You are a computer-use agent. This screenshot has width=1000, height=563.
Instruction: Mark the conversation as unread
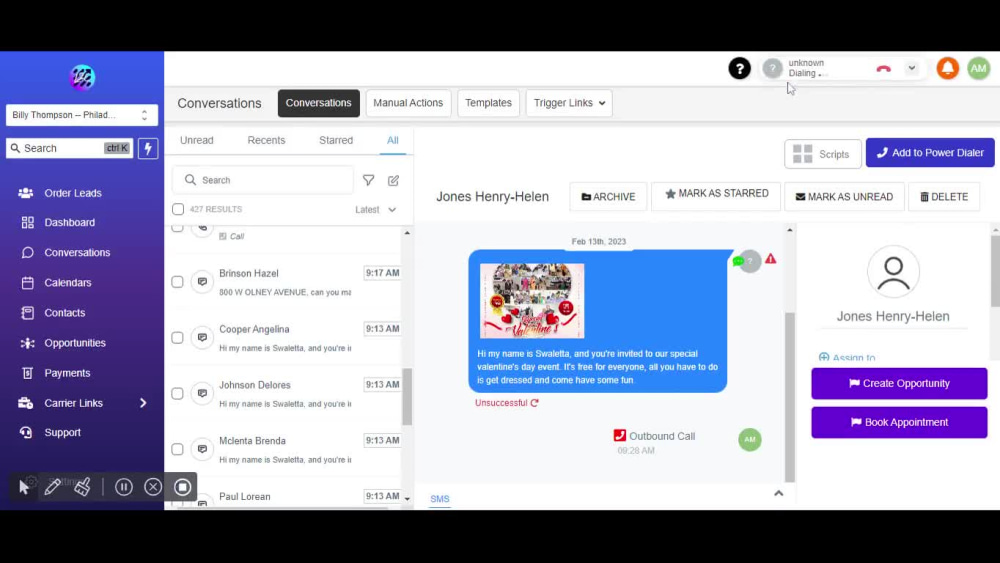[844, 197]
